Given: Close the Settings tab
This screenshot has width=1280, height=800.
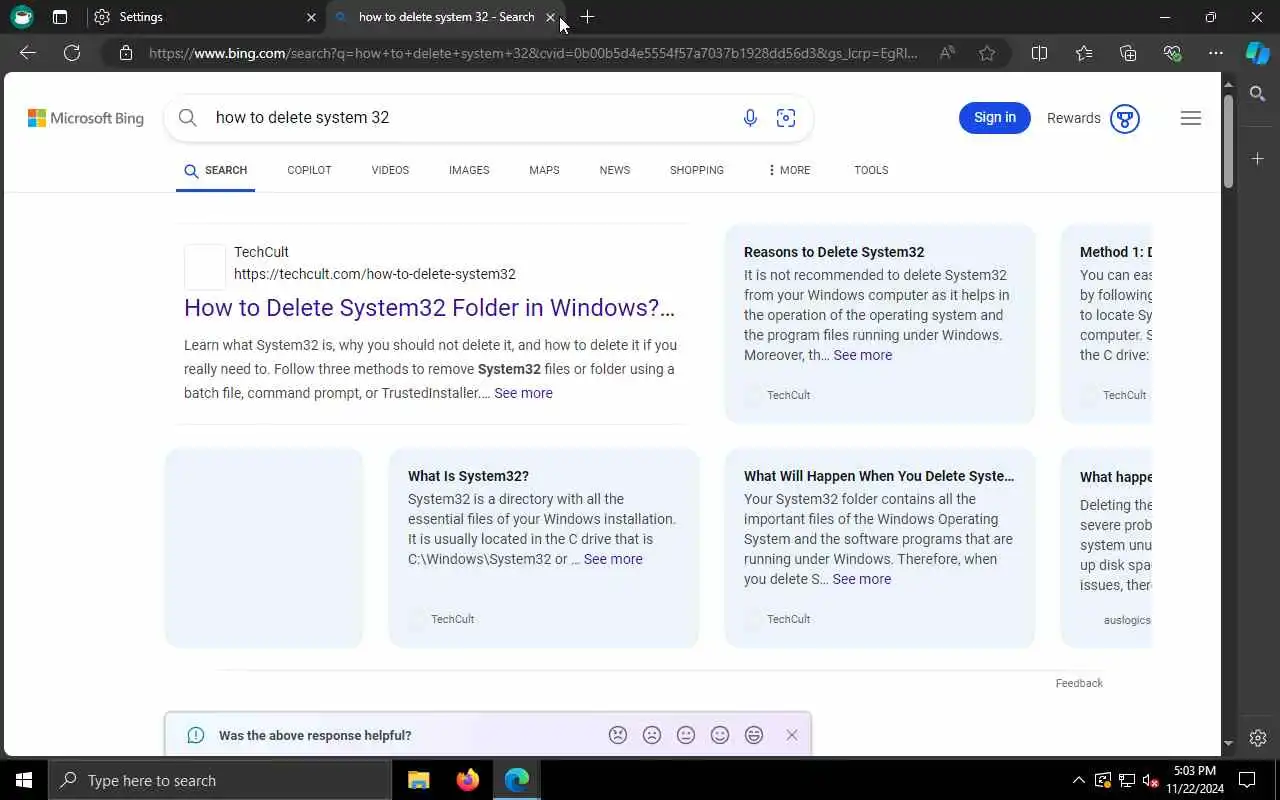Looking at the screenshot, I should click(x=311, y=17).
